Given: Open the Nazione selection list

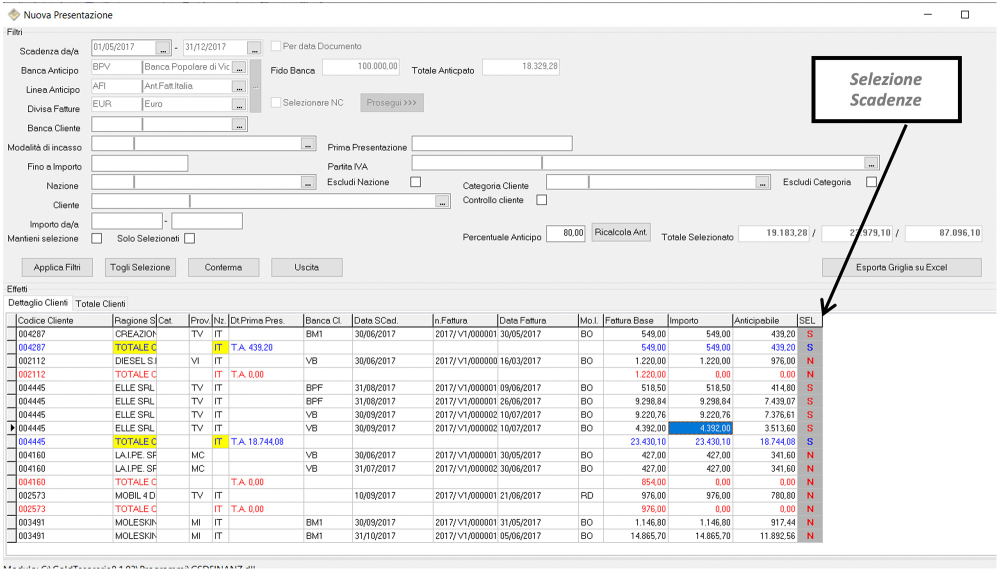Looking at the screenshot, I should 308,183.
